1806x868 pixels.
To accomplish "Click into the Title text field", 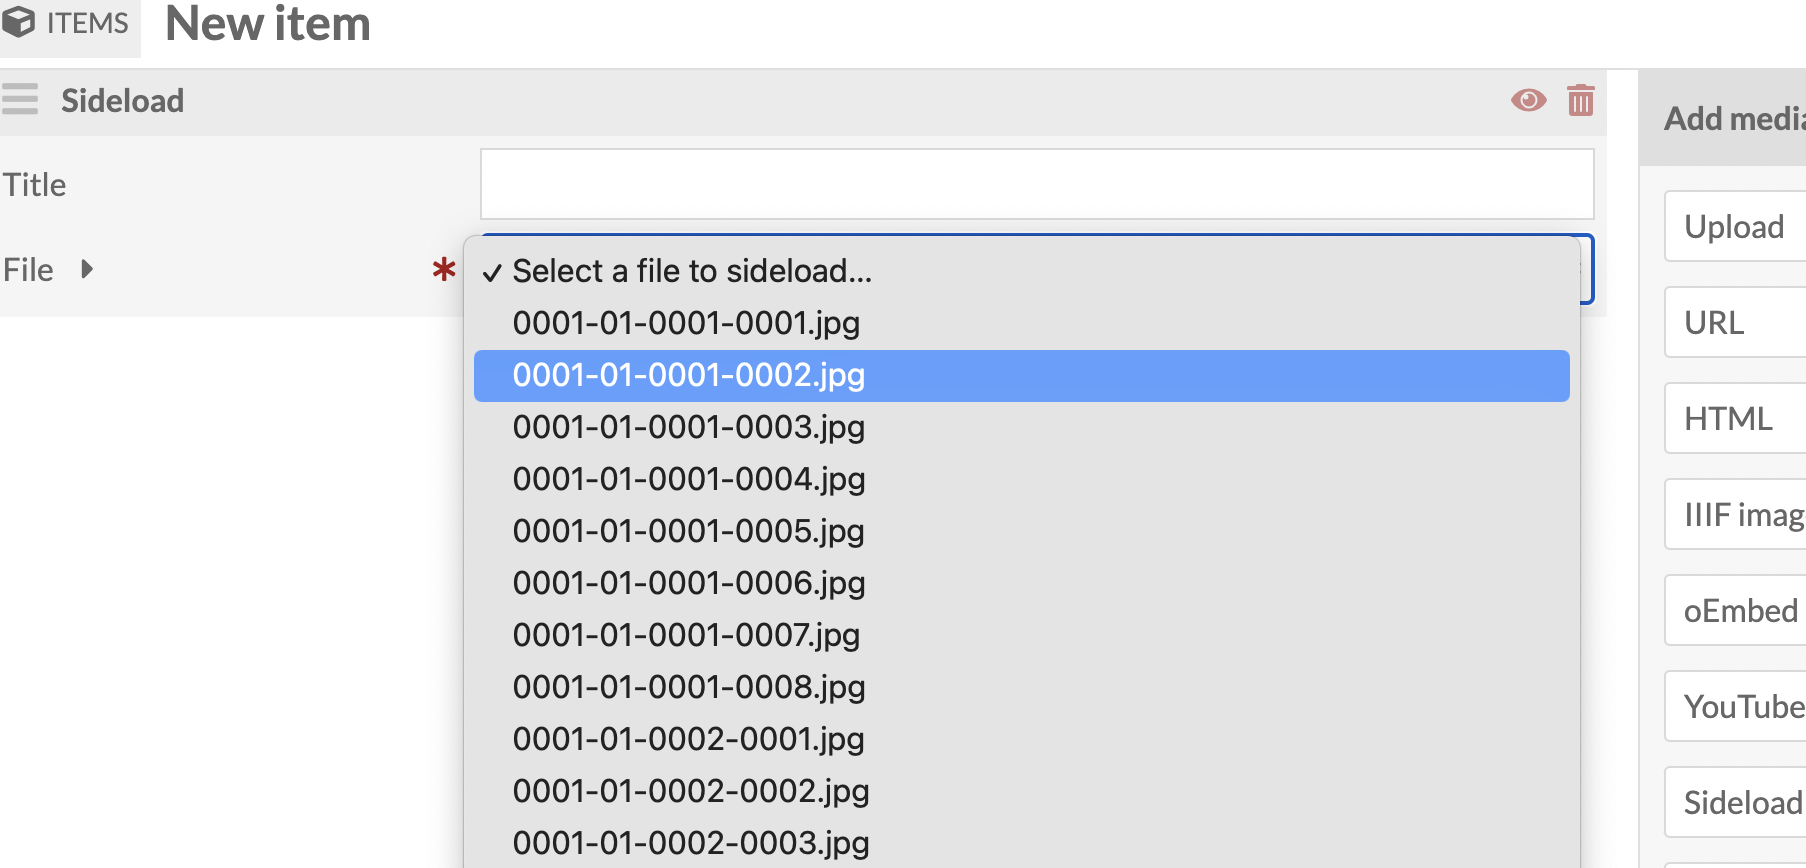I will click(1036, 184).
